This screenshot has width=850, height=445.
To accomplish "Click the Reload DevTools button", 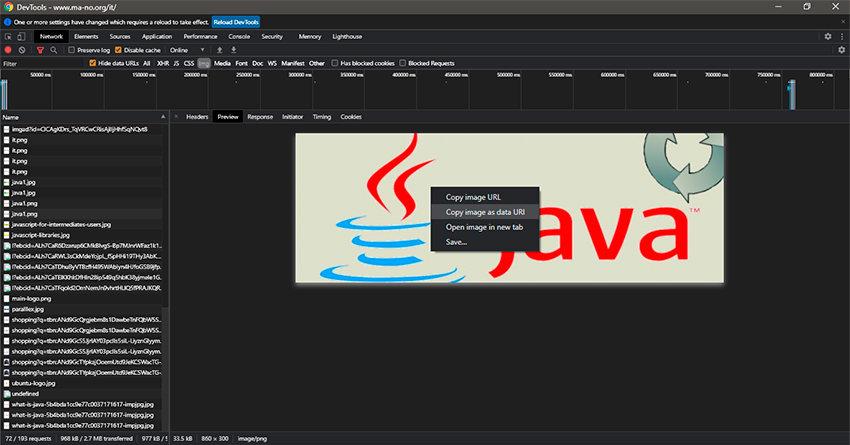I will pos(236,22).
